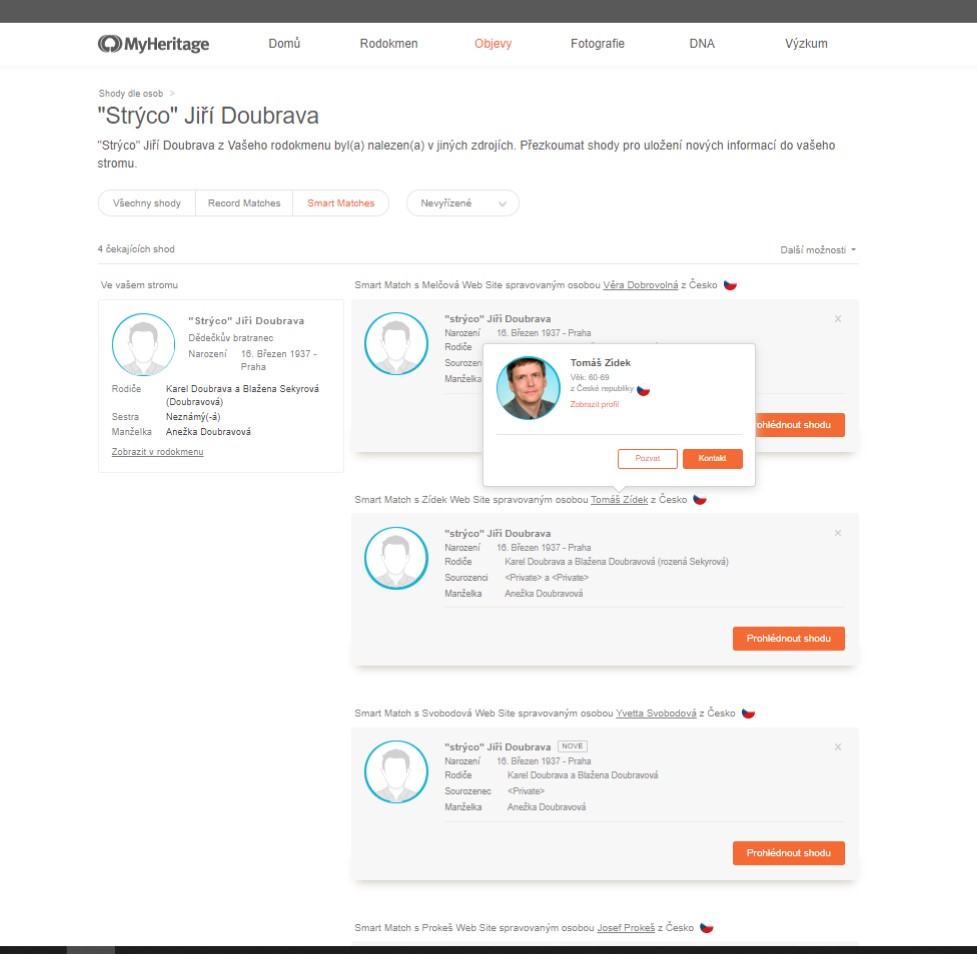The width and height of the screenshot is (977, 954).
Task: Select the Smart Matches tab
Action: [341, 203]
